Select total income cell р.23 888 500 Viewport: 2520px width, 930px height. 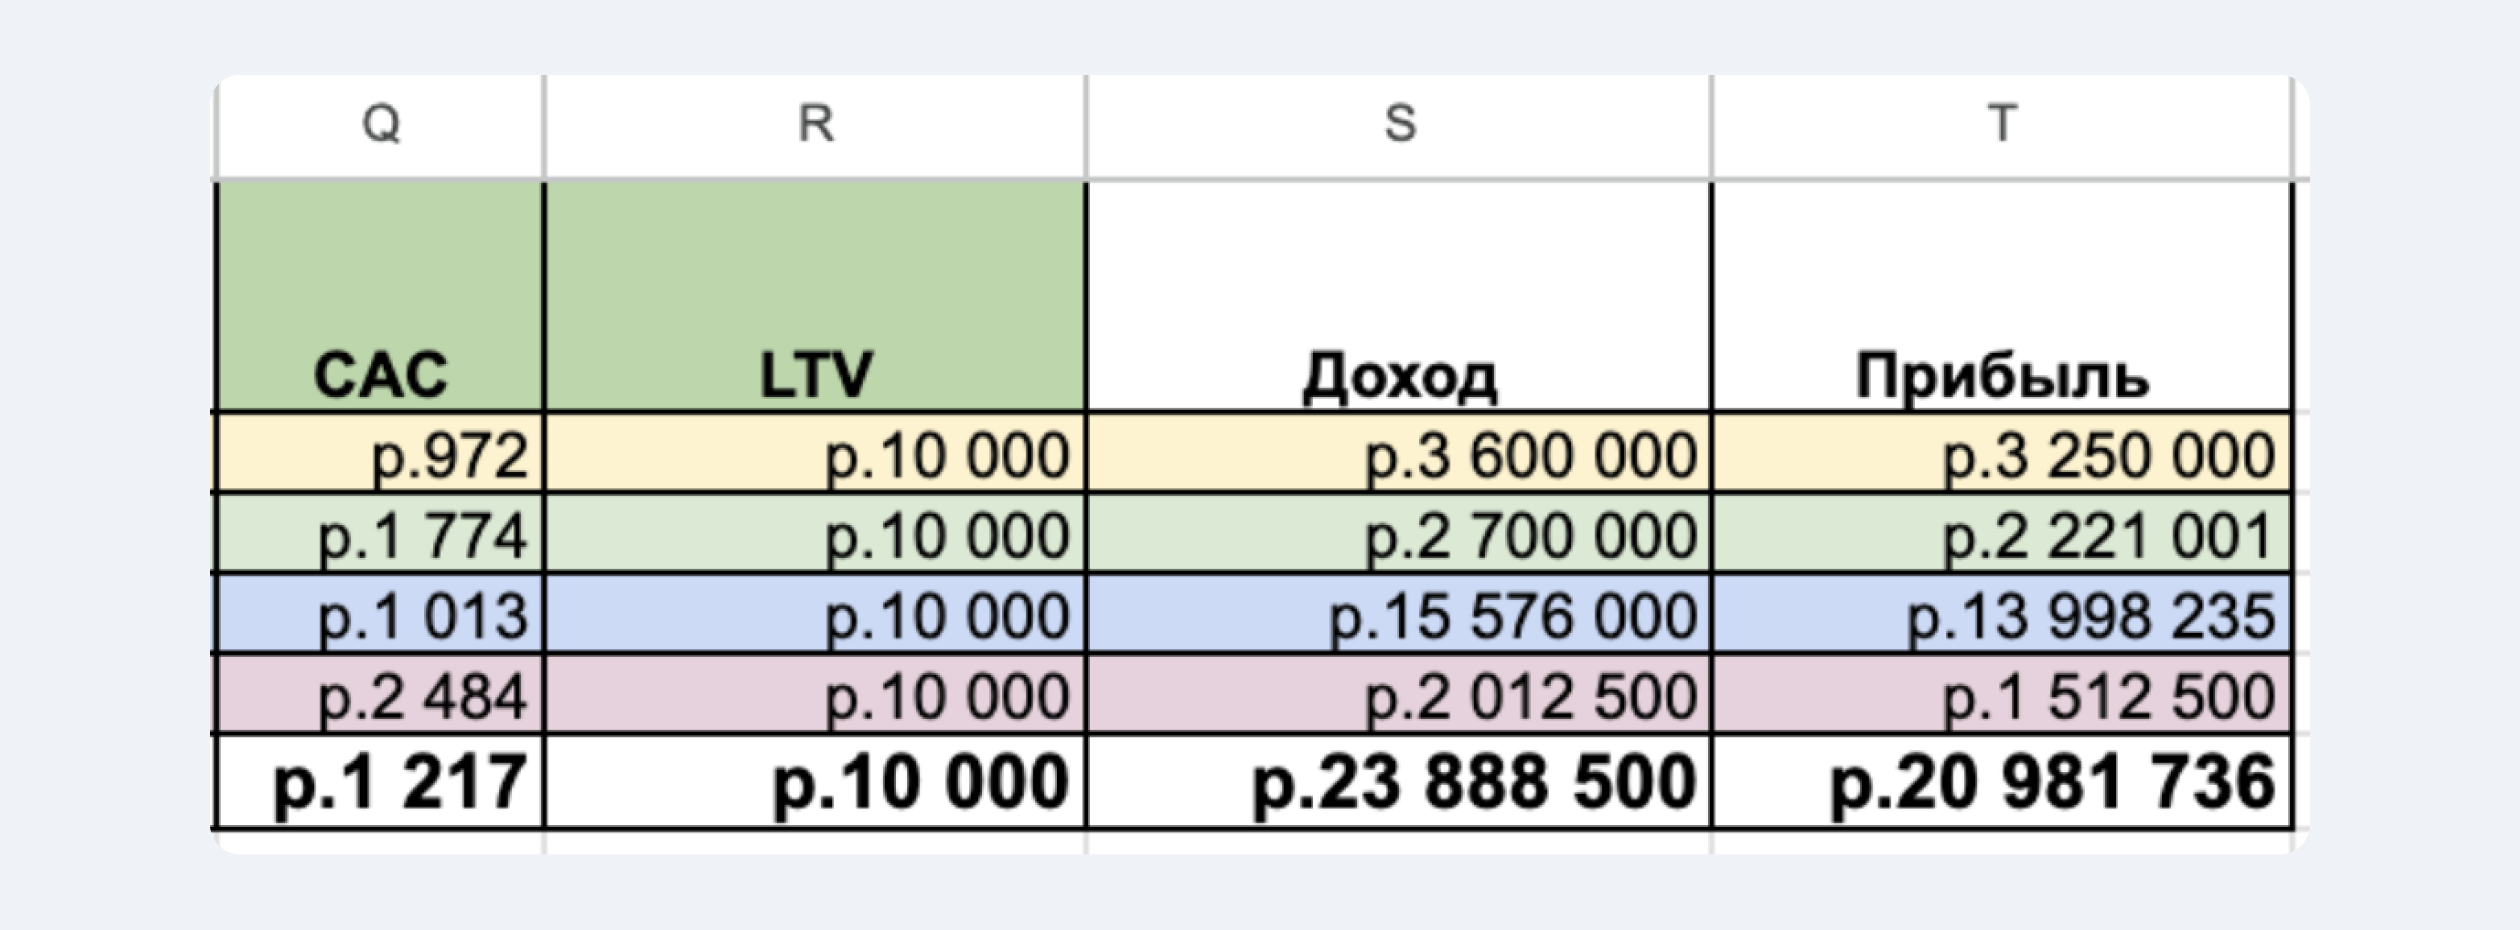[x=1399, y=782]
